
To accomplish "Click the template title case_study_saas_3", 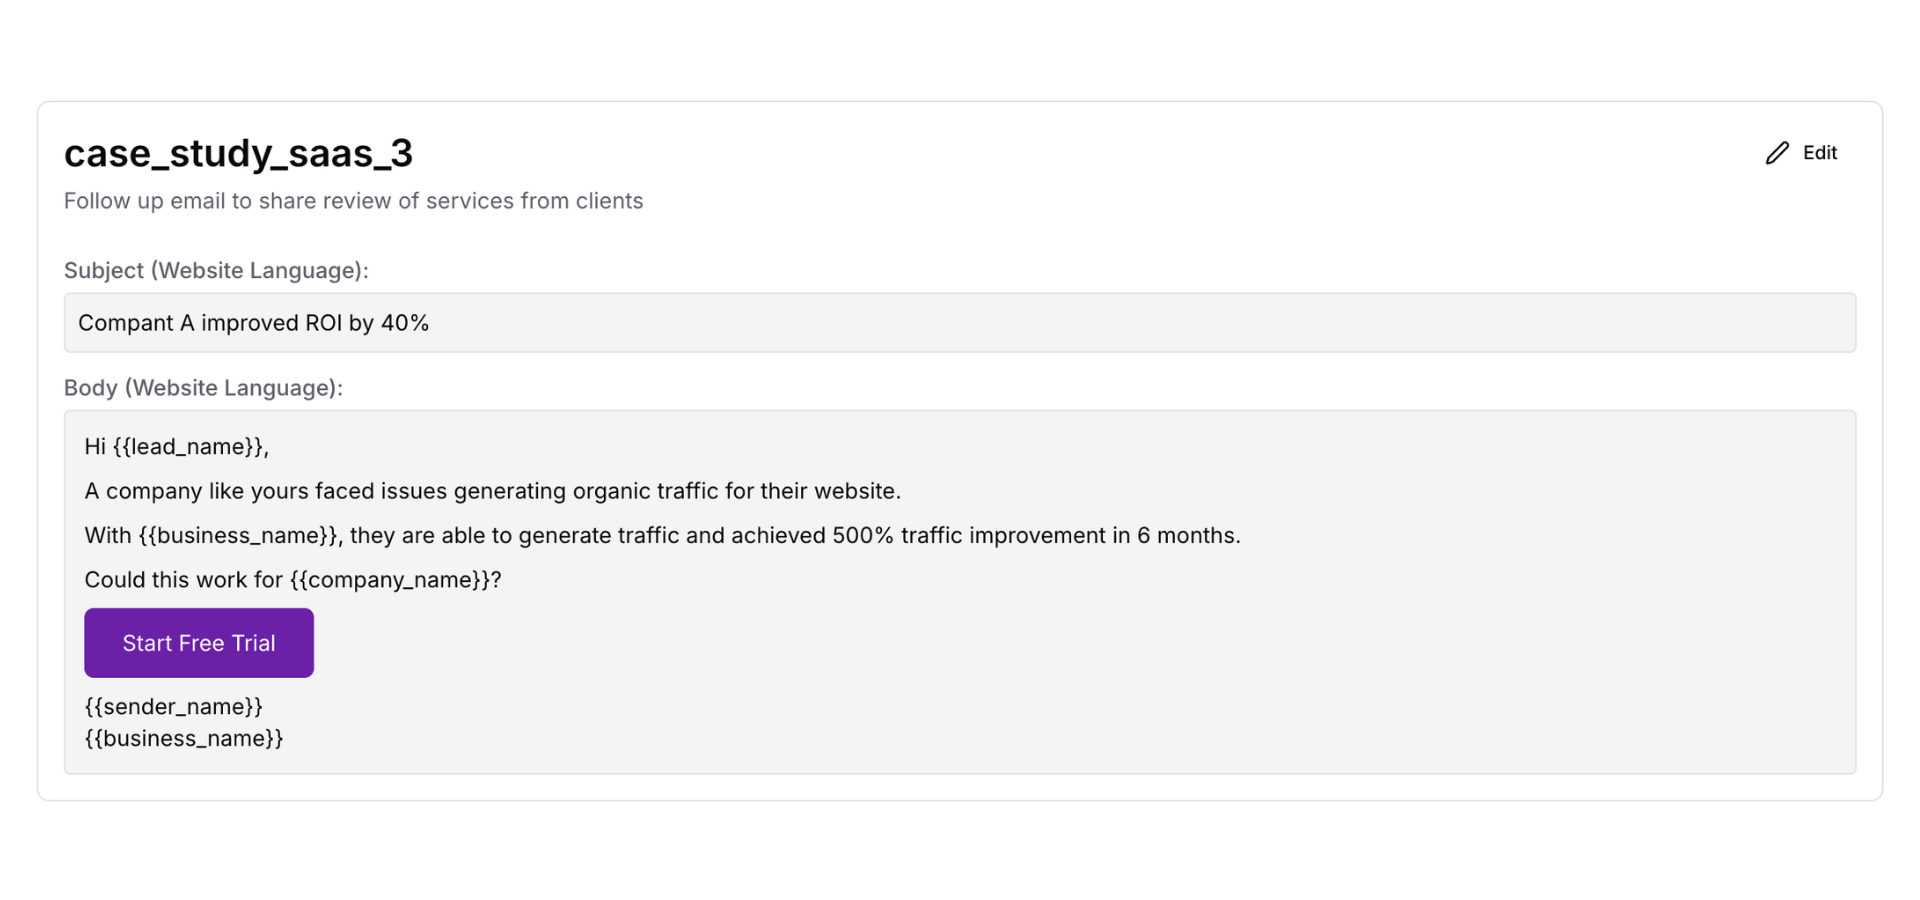I will pyautogui.click(x=238, y=153).
